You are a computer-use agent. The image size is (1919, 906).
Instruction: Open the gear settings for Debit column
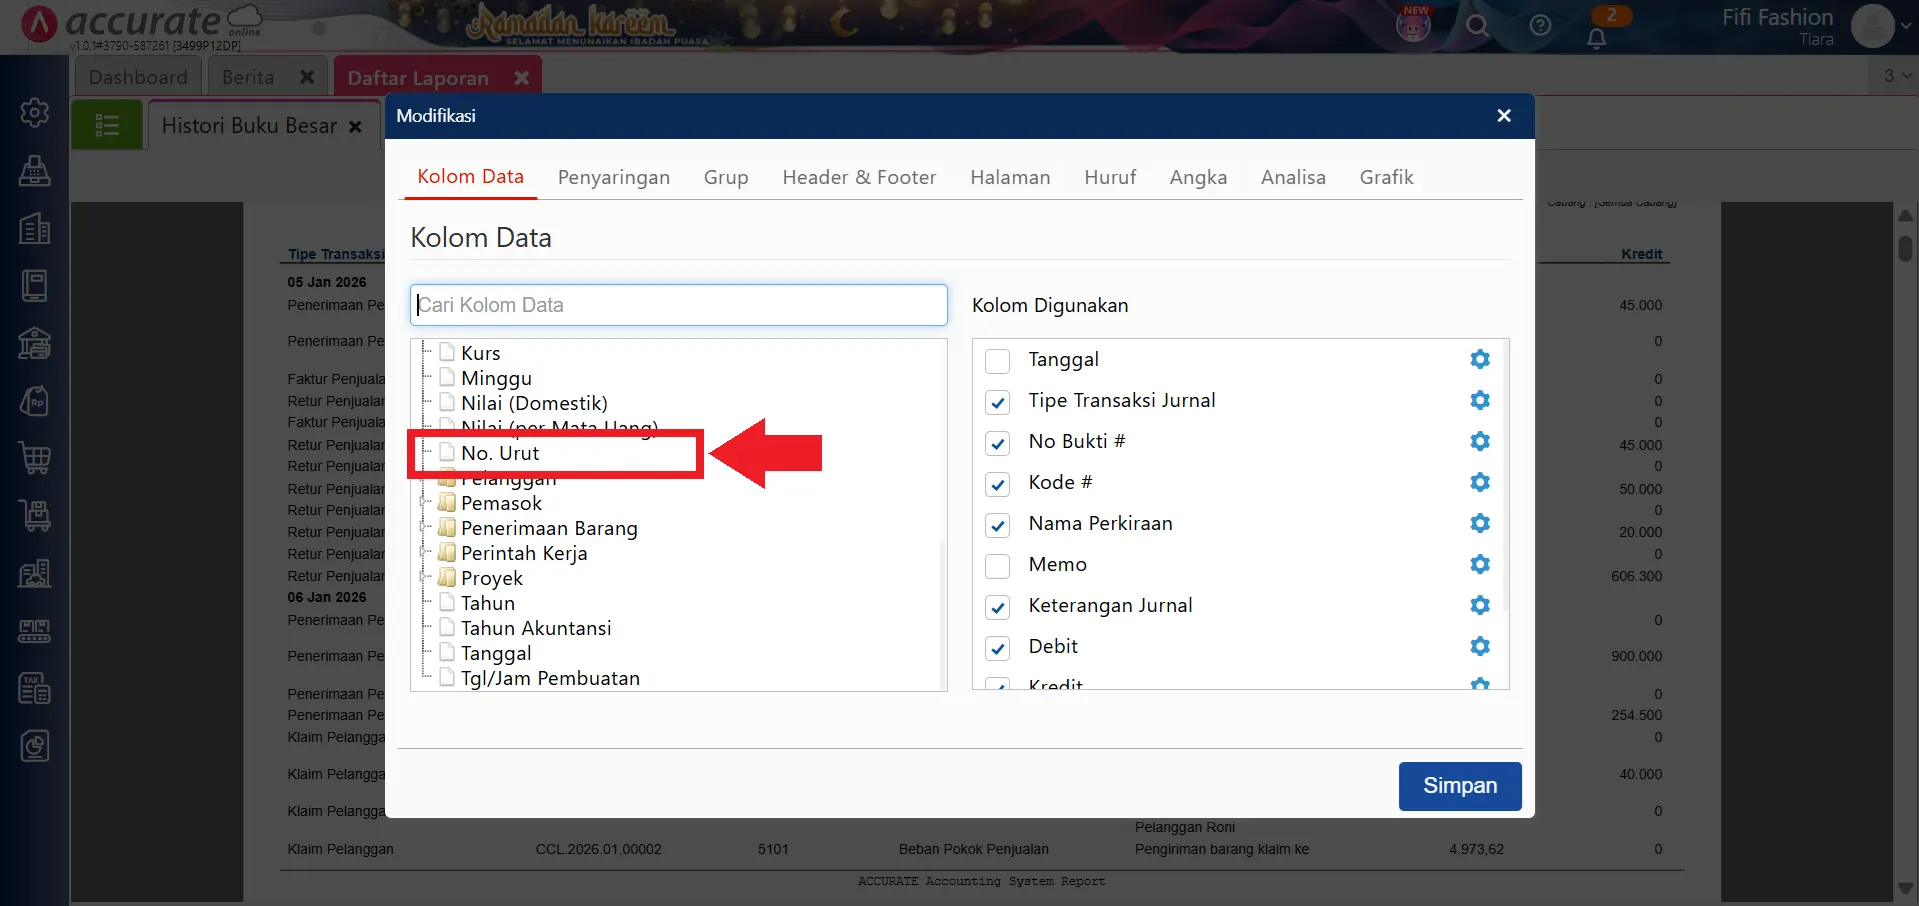pyautogui.click(x=1480, y=647)
